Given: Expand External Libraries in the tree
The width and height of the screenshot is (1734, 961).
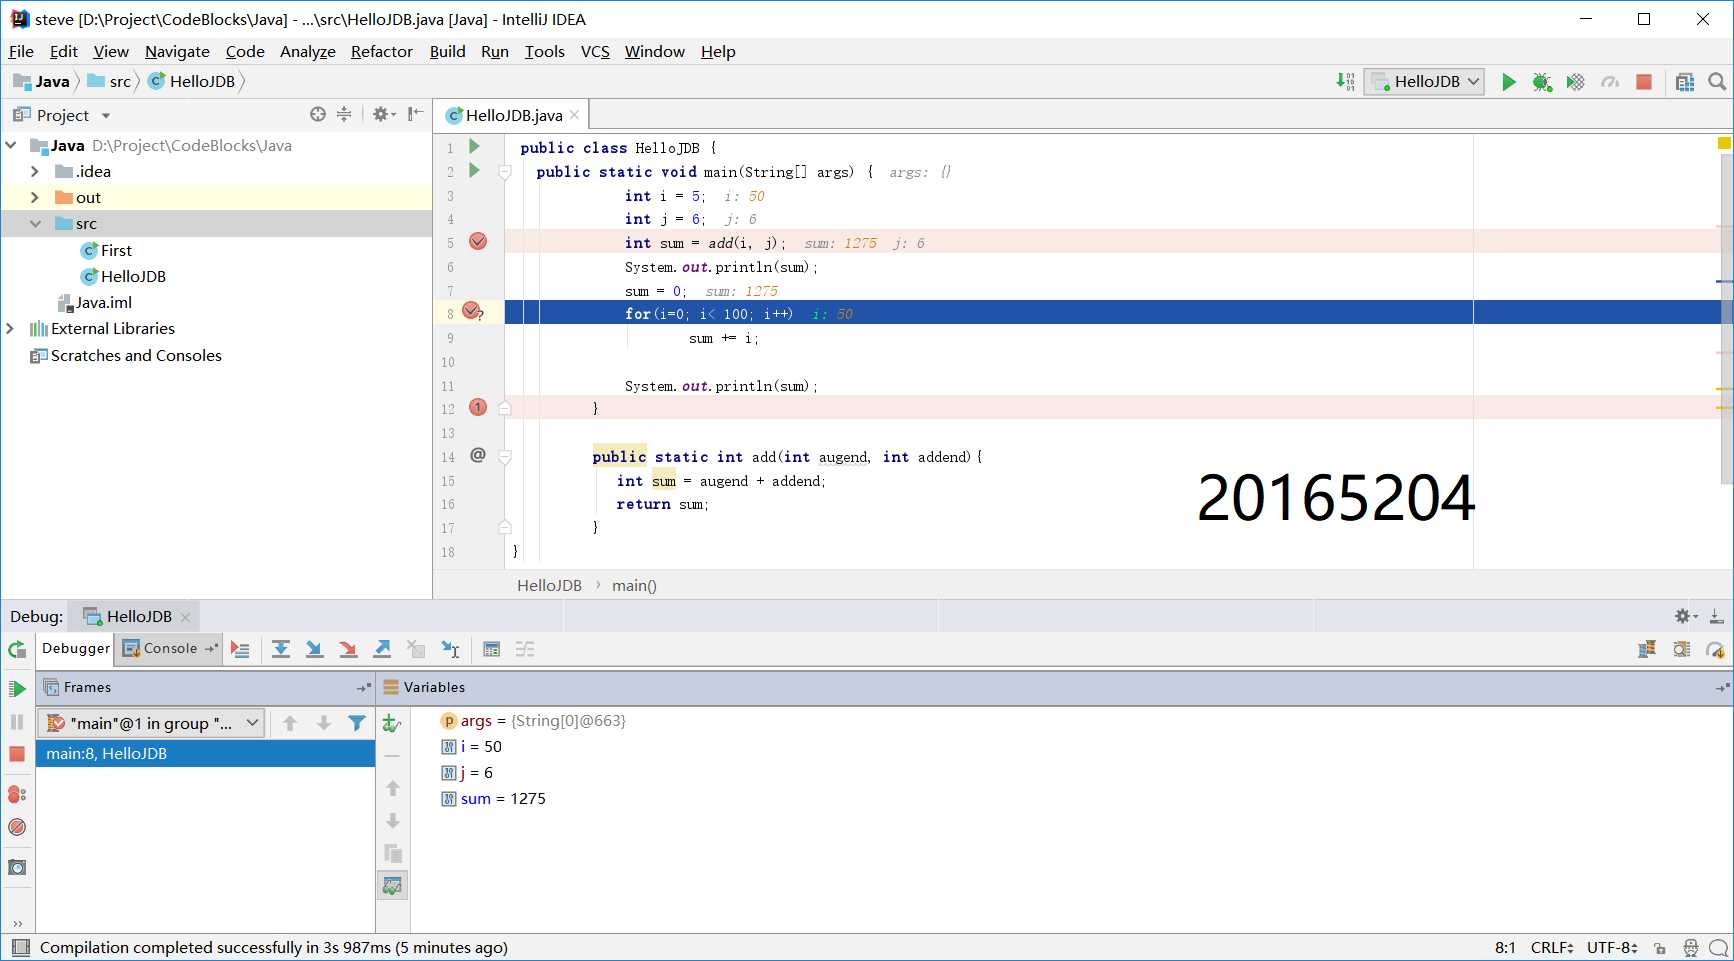Looking at the screenshot, I should point(11,329).
